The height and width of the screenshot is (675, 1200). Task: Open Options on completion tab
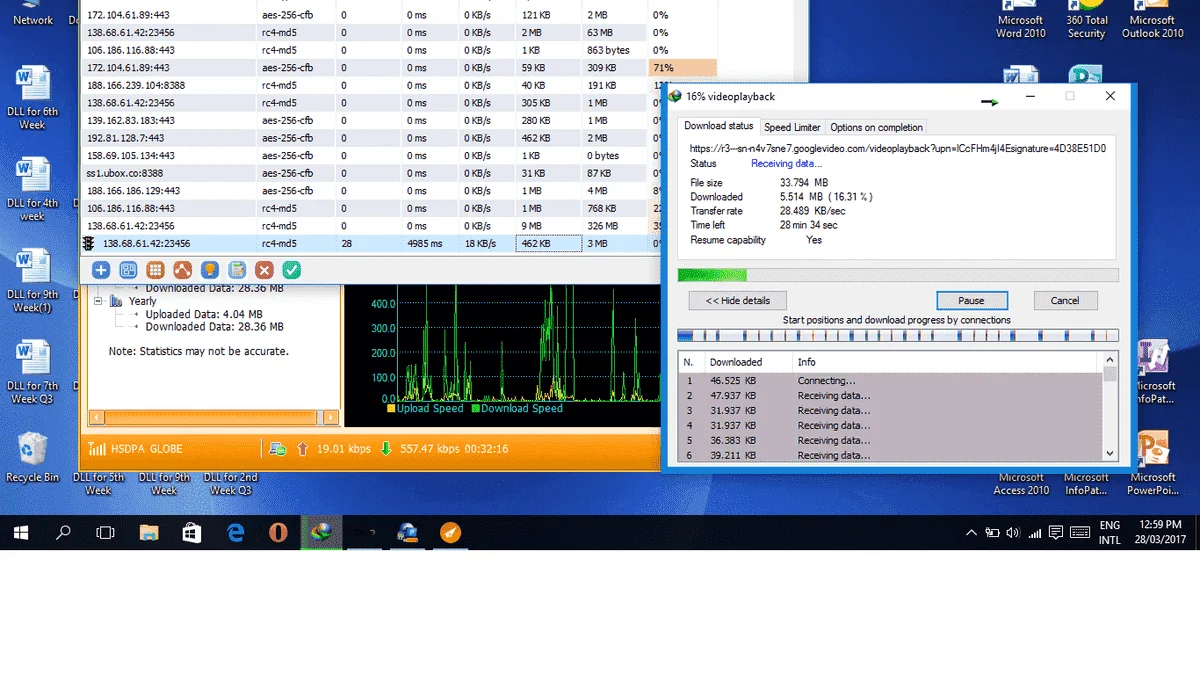pyautogui.click(x=876, y=127)
